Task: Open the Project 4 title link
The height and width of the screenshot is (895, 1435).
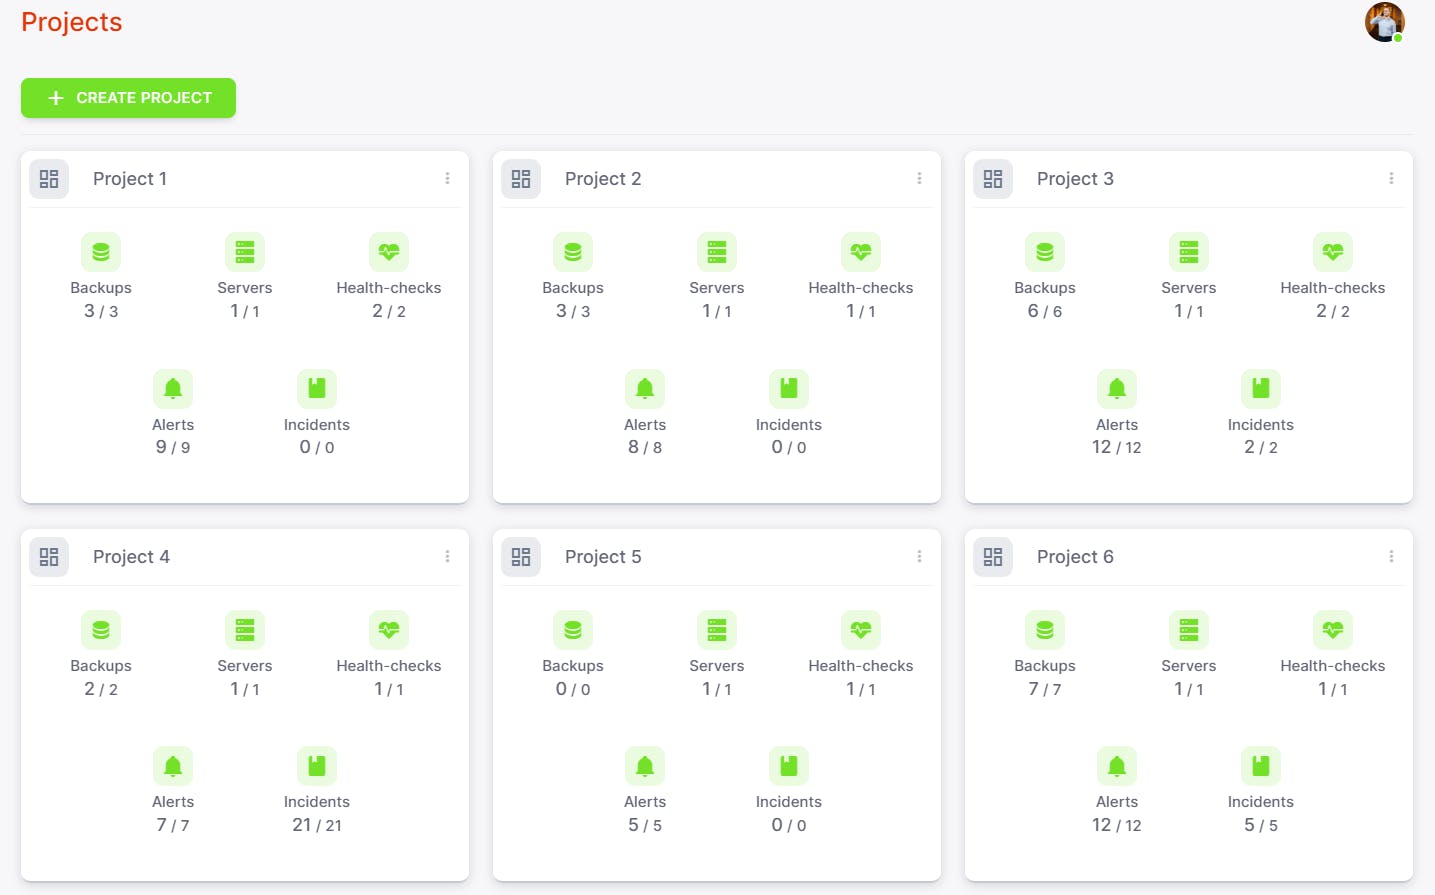Action: [x=131, y=557]
